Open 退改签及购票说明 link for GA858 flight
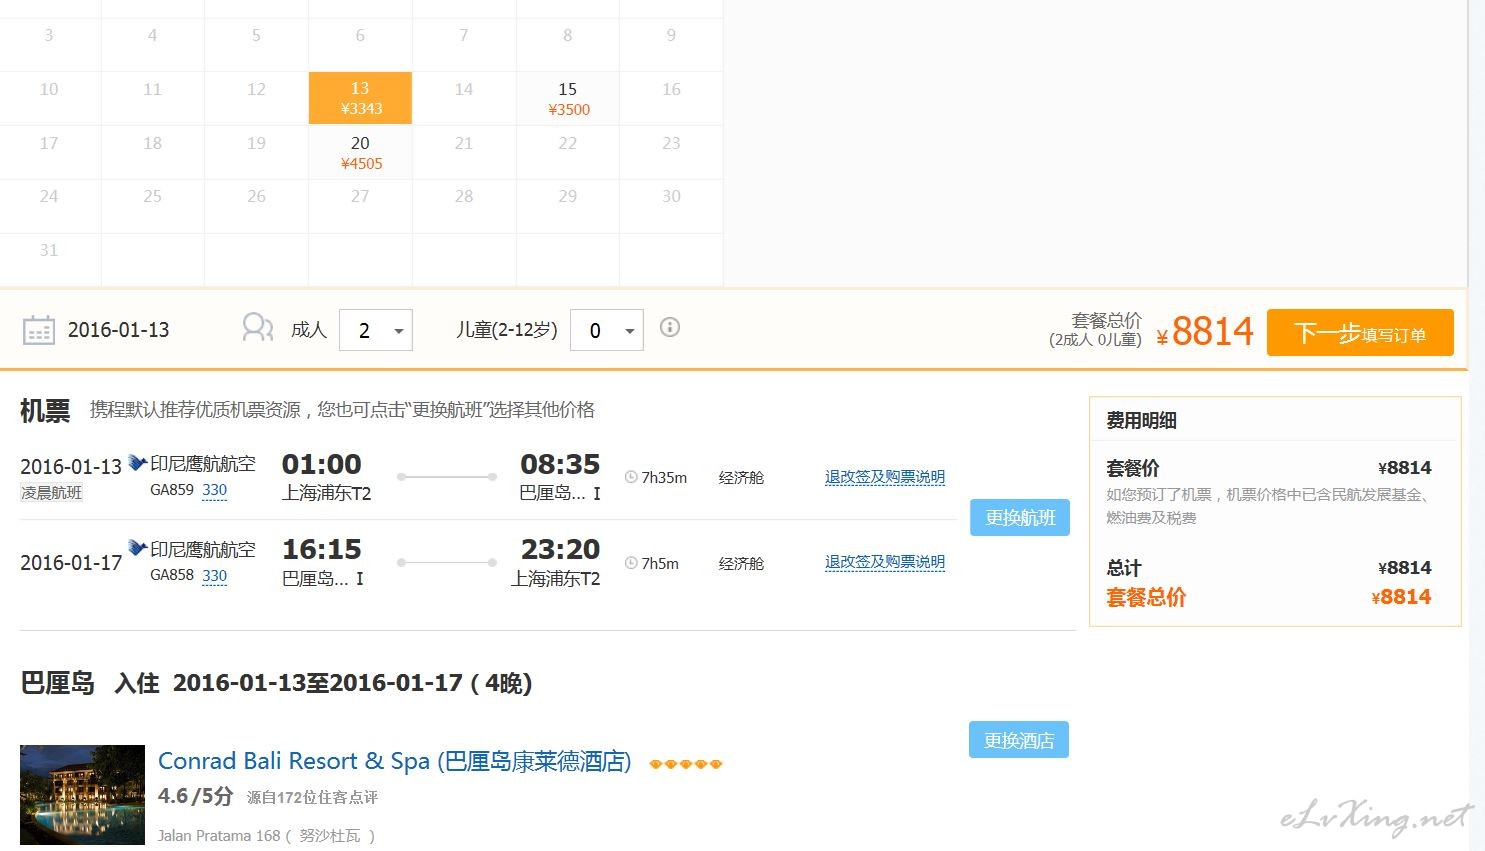The height and width of the screenshot is (851, 1485). [885, 562]
